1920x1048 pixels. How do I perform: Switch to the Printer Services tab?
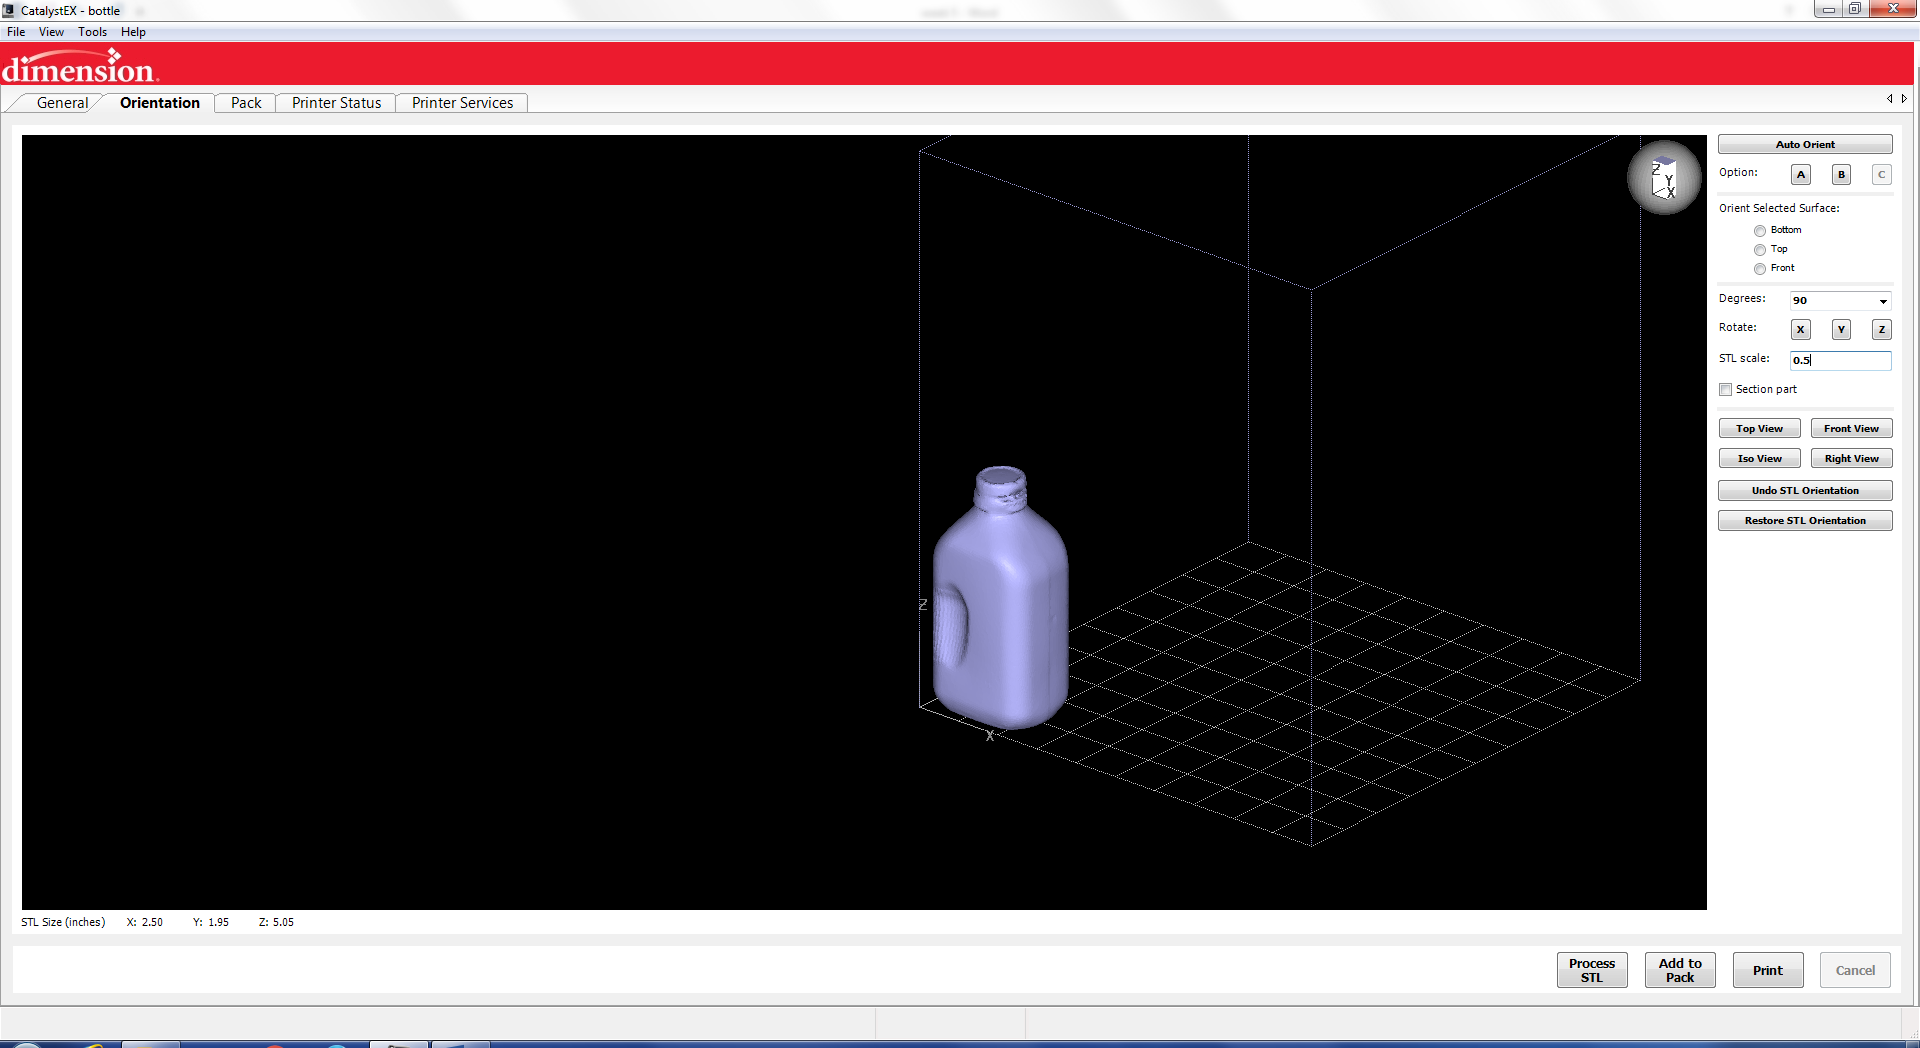(462, 103)
